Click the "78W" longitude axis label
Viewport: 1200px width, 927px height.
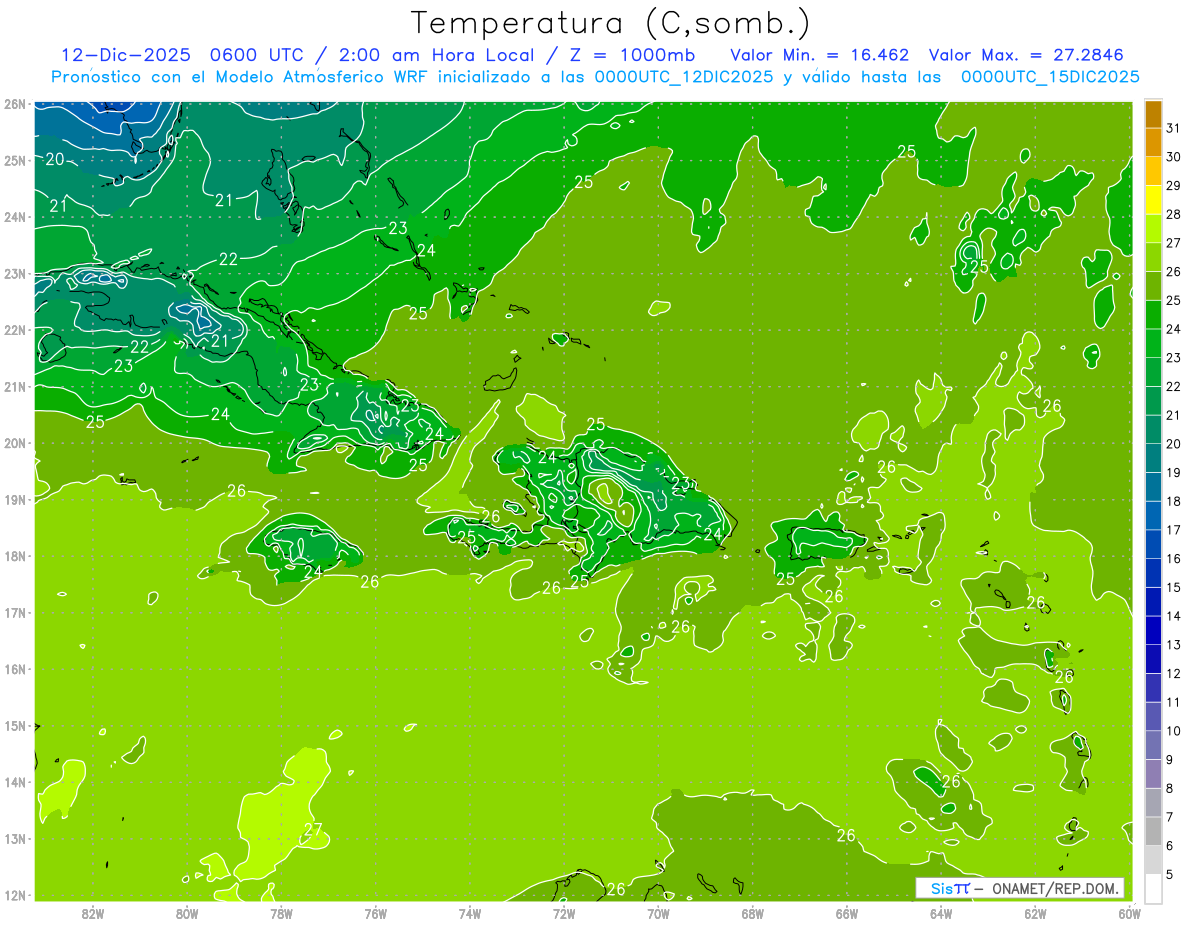coord(281,913)
